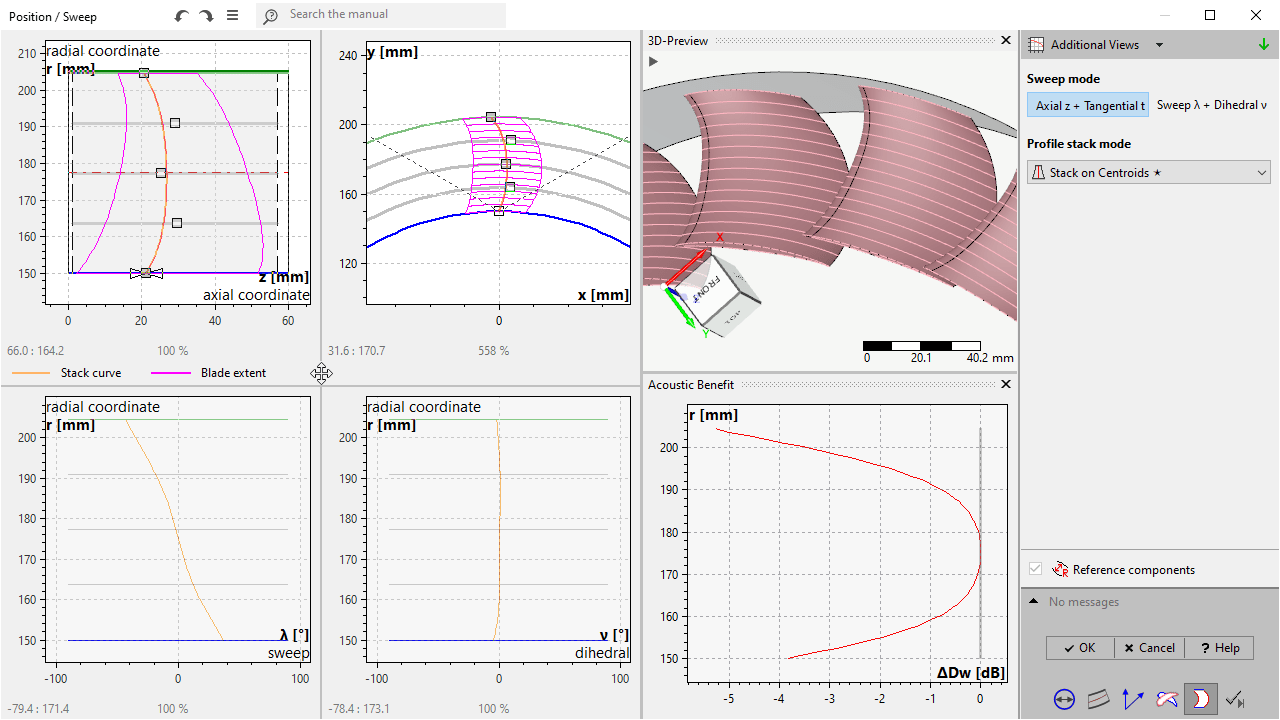Open the Additional Views dropdown arrow
Viewport: 1280px width, 720px height.
(x=1158, y=44)
